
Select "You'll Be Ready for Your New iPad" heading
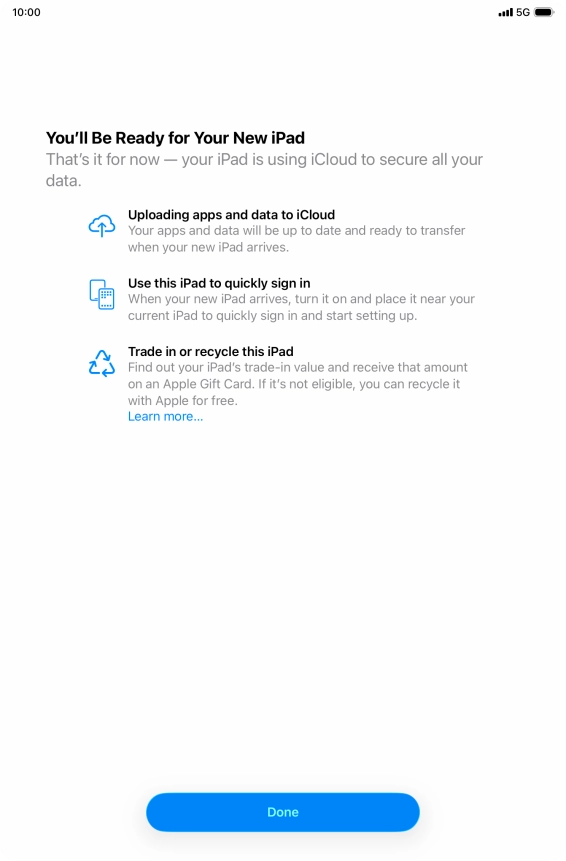(x=175, y=138)
